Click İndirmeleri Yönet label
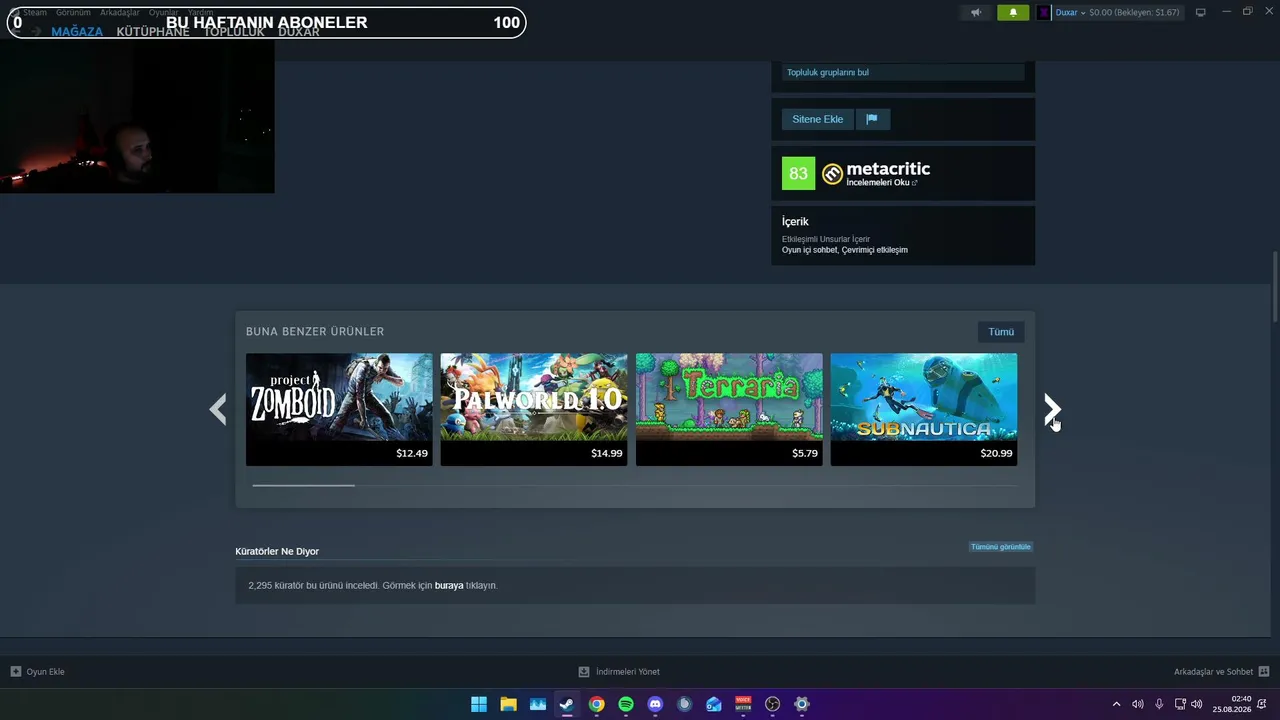1280x720 pixels. pos(628,672)
